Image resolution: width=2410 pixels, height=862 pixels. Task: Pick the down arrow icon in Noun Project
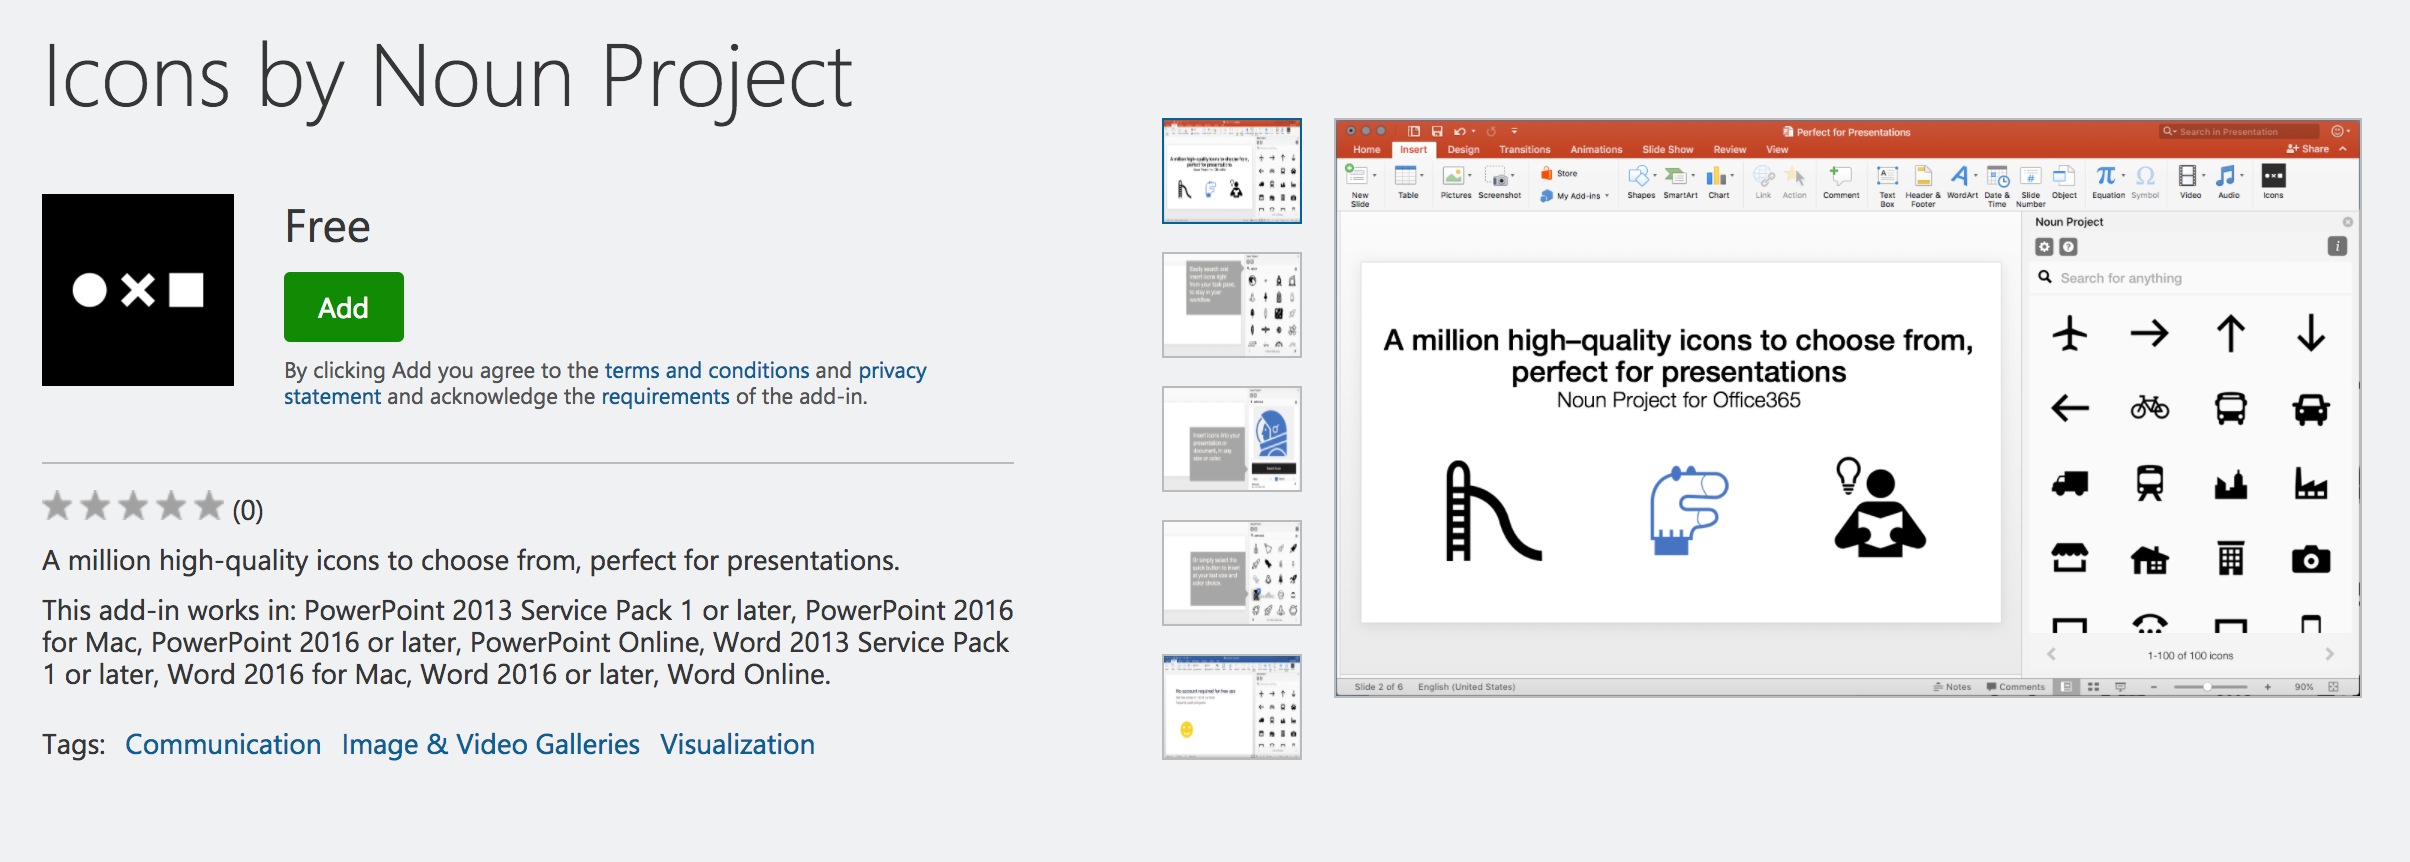(x=2311, y=333)
